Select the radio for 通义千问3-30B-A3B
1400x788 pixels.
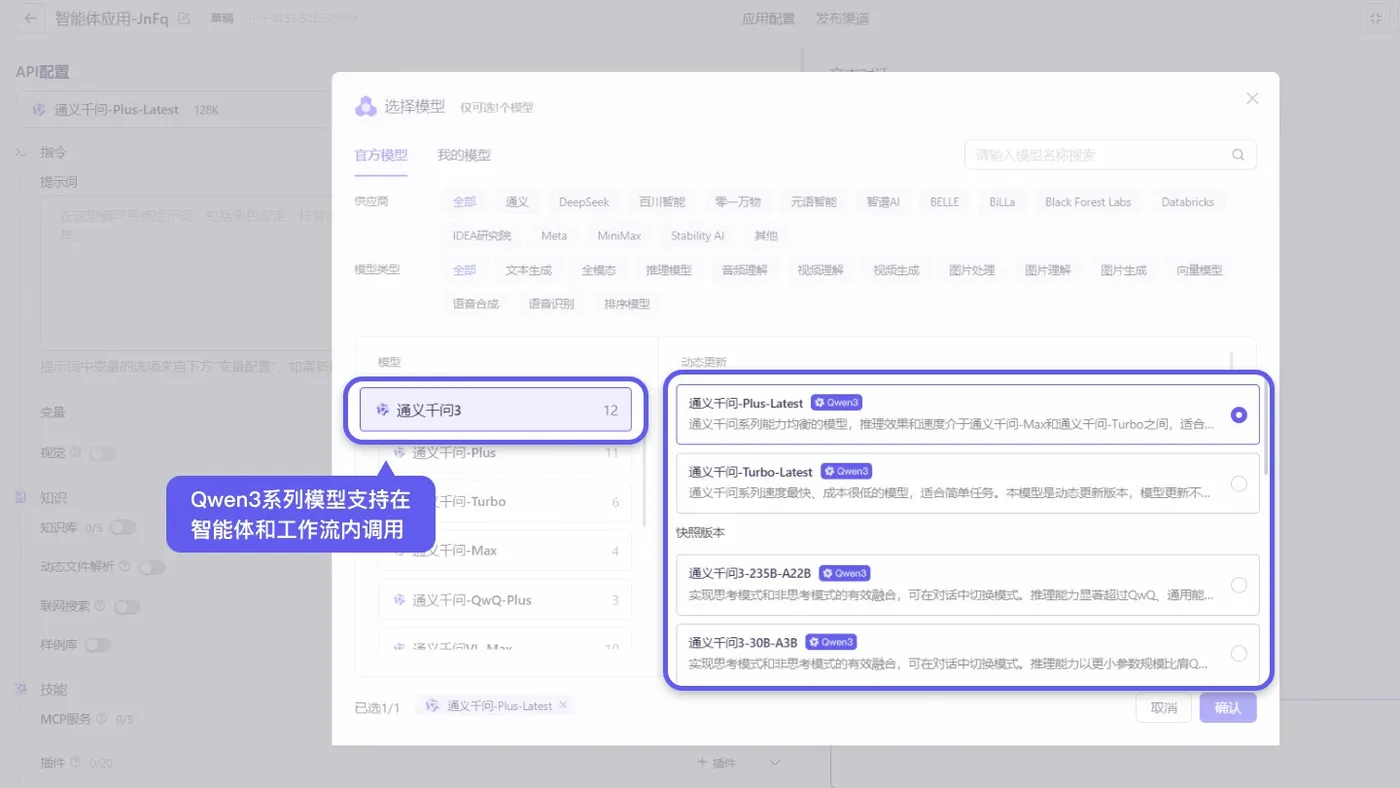[x=1239, y=653]
